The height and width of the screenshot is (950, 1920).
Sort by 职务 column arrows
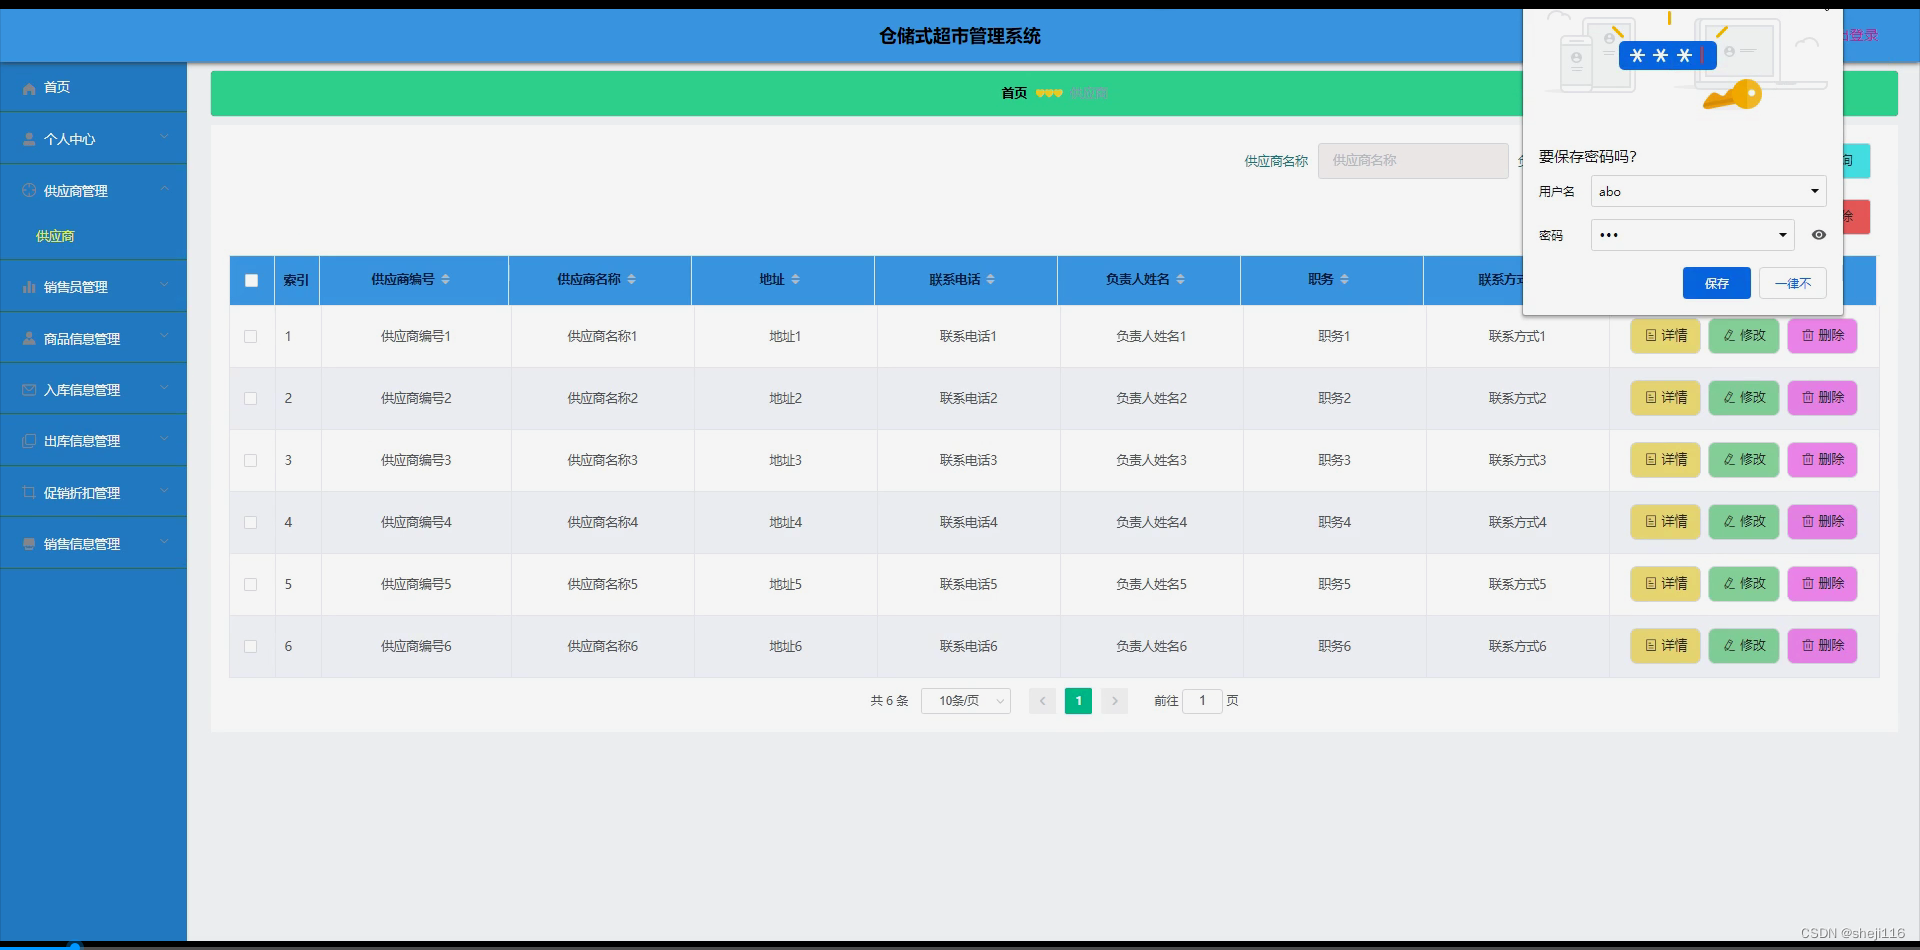[1345, 279]
